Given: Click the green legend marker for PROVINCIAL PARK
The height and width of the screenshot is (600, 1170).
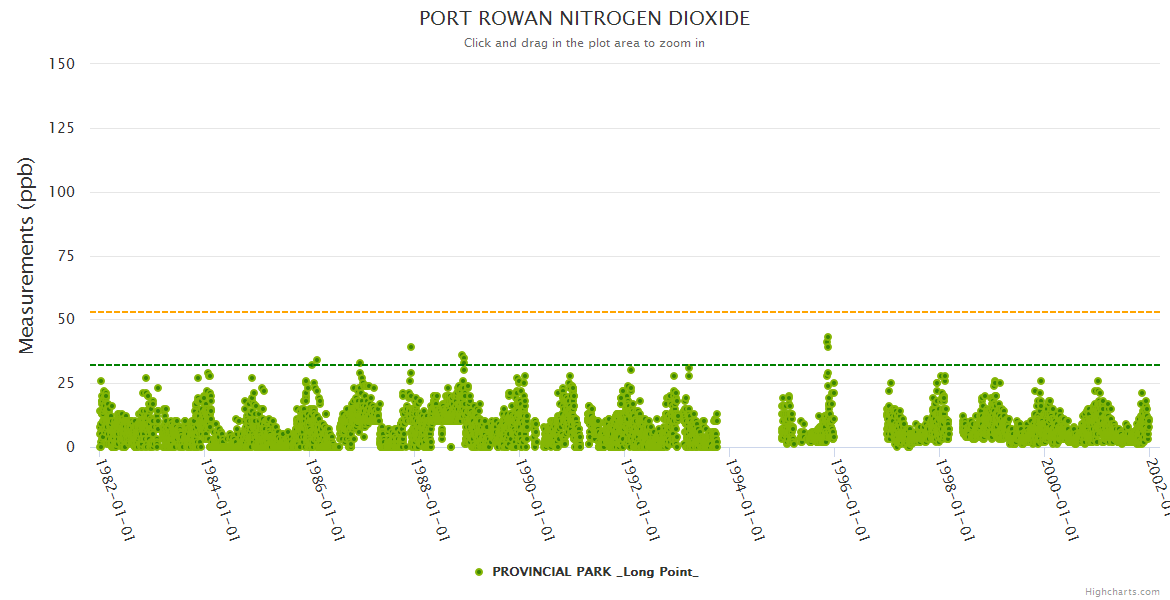Looking at the screenshot, I should pos(479,572).
